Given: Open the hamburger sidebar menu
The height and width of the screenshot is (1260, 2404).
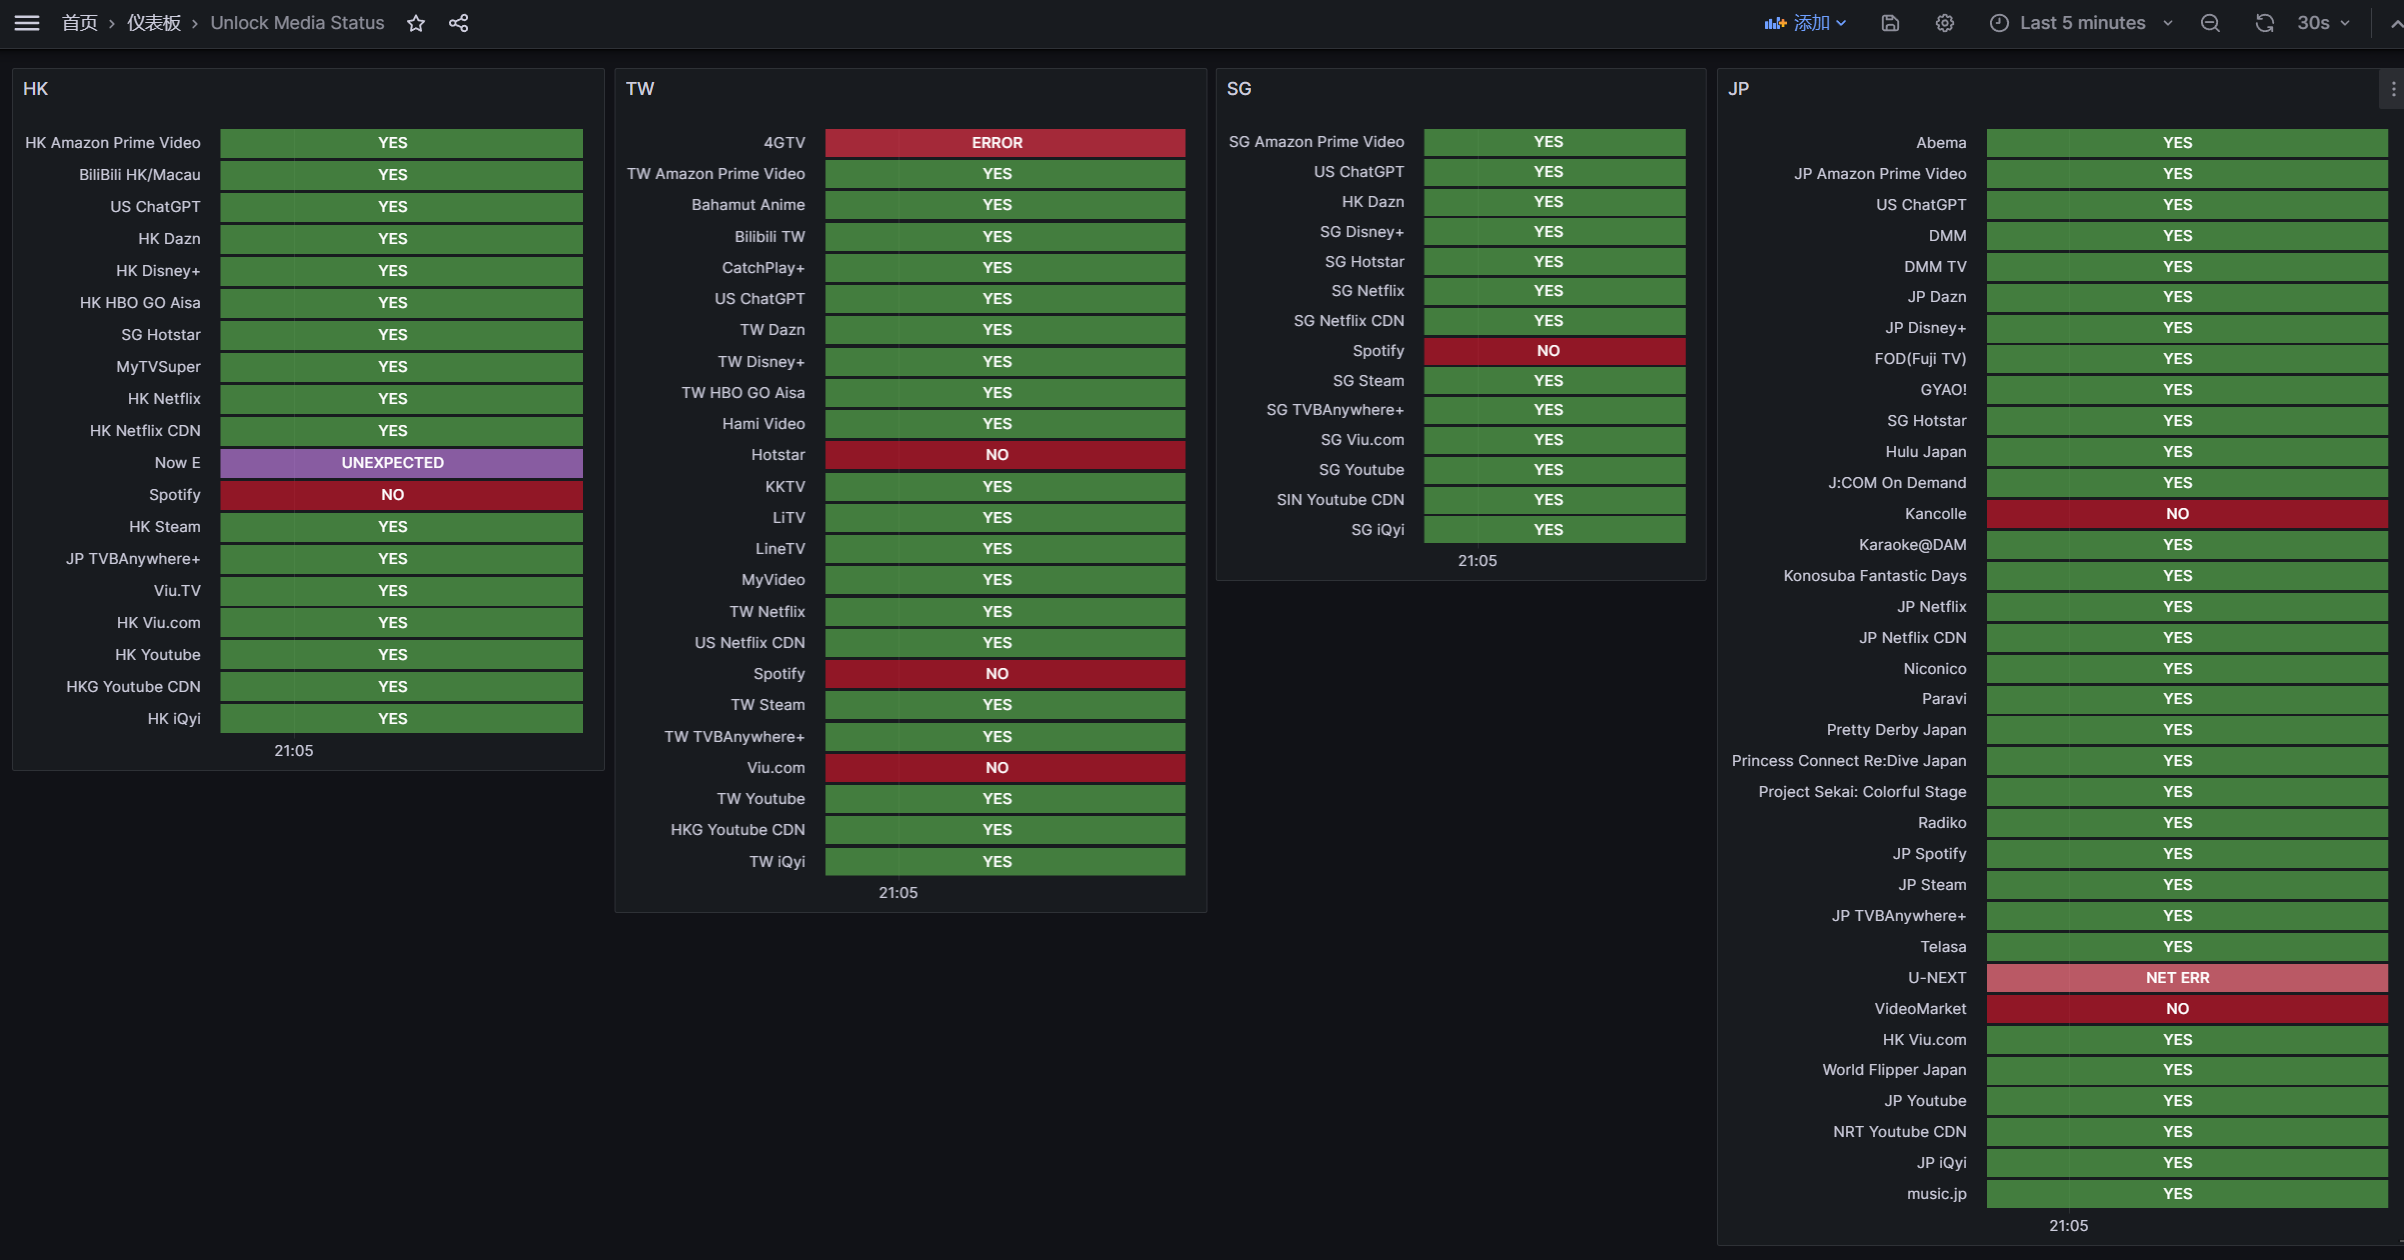Looking at the screenshot, I should tap(27, 23).
